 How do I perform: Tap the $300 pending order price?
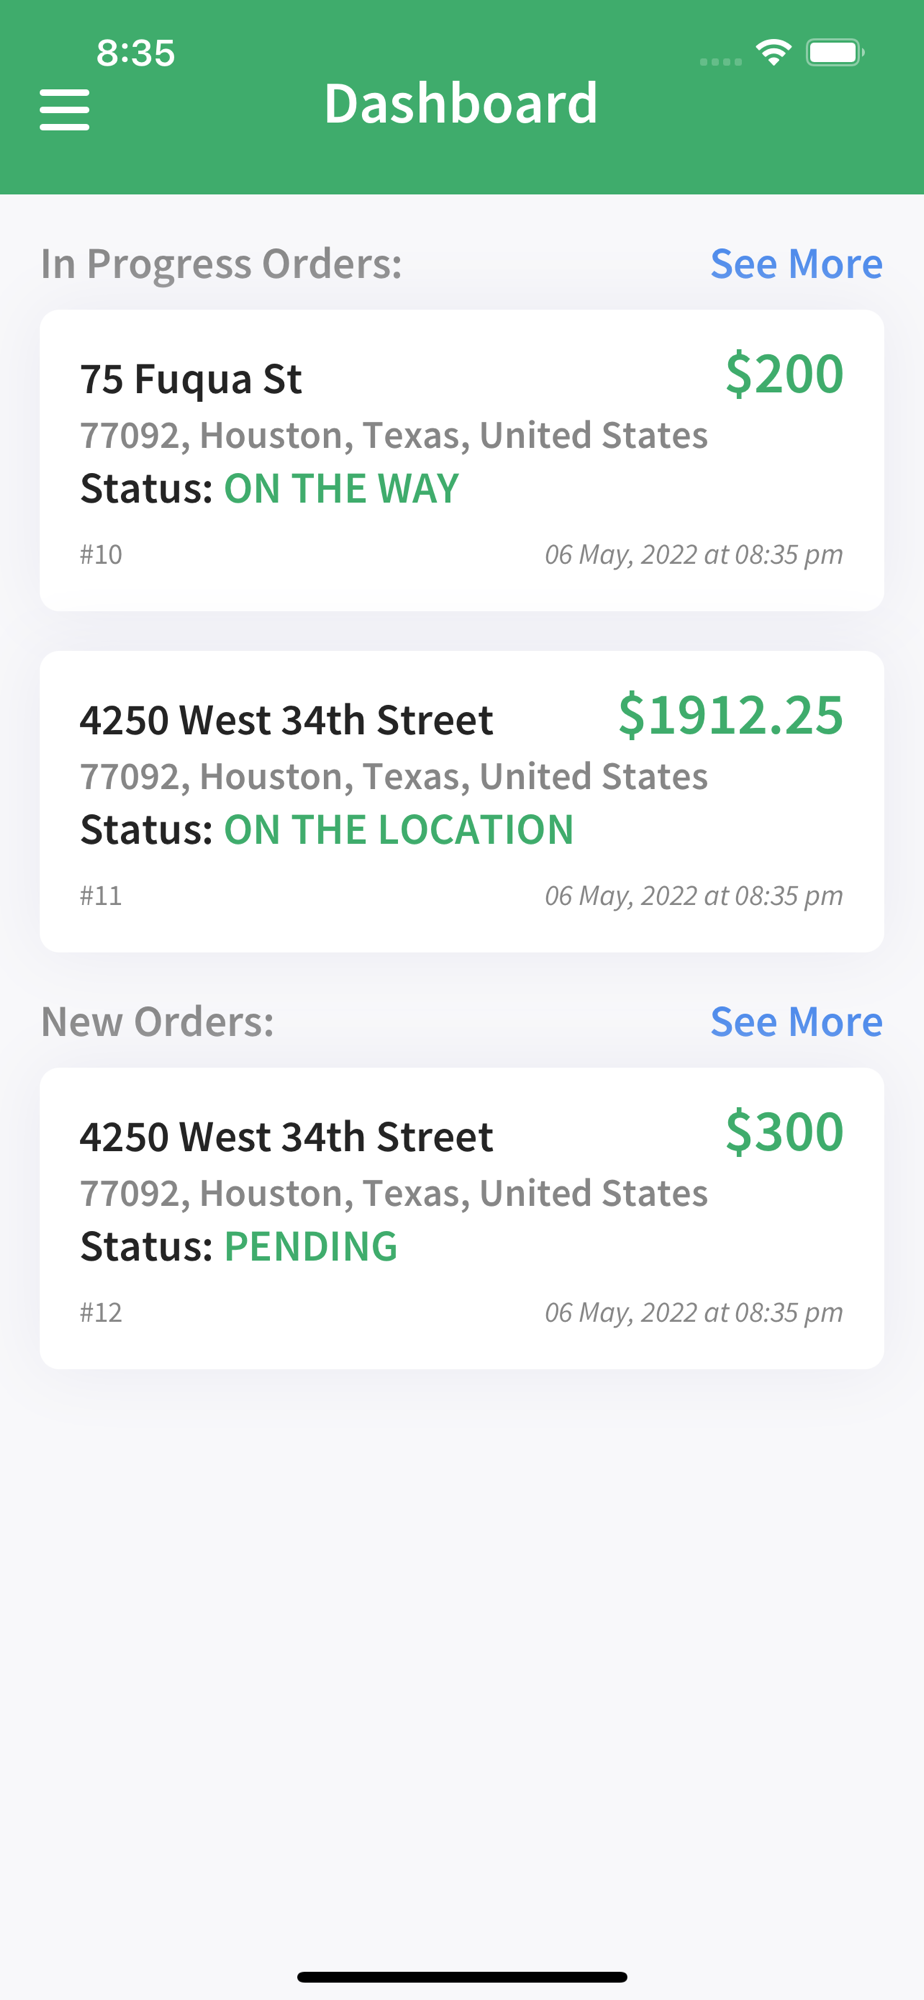[x=784, y=1133]
